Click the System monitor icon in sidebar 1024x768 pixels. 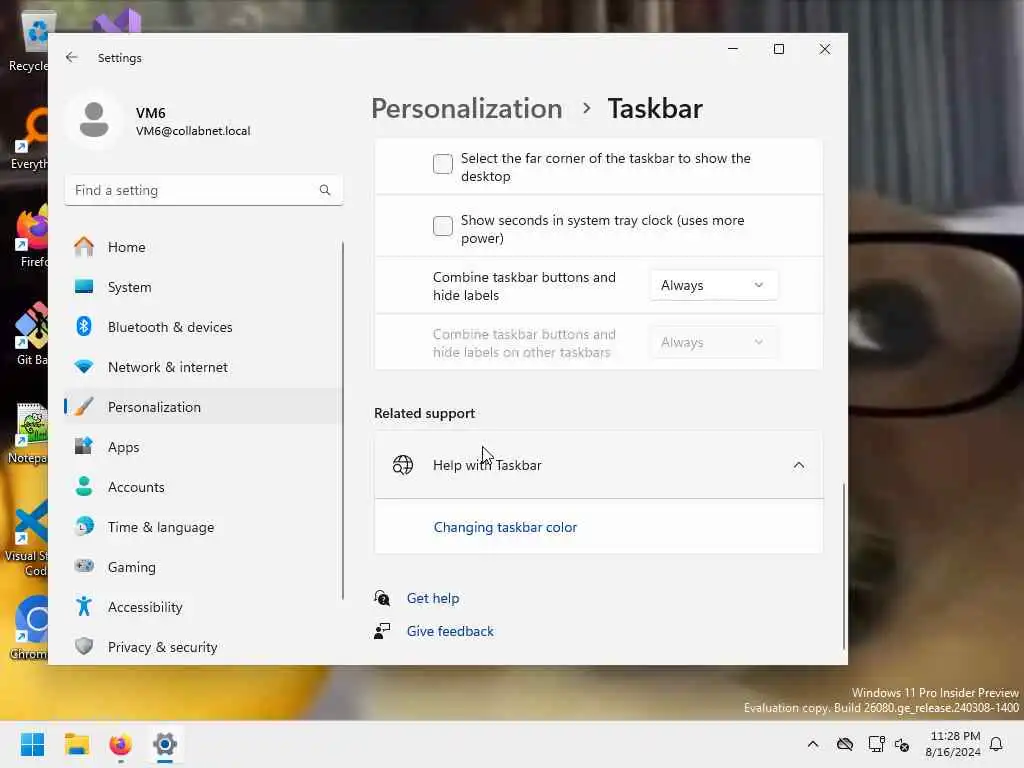point(84,287)
